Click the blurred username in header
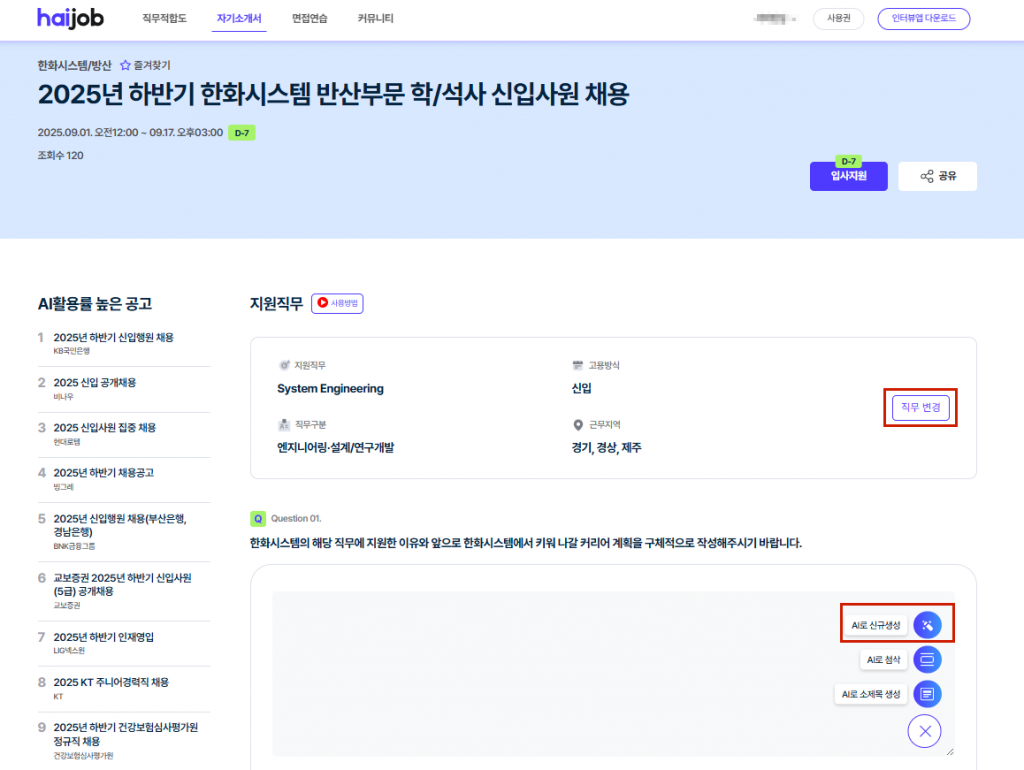1024x770 pixels. pos(775,18)
